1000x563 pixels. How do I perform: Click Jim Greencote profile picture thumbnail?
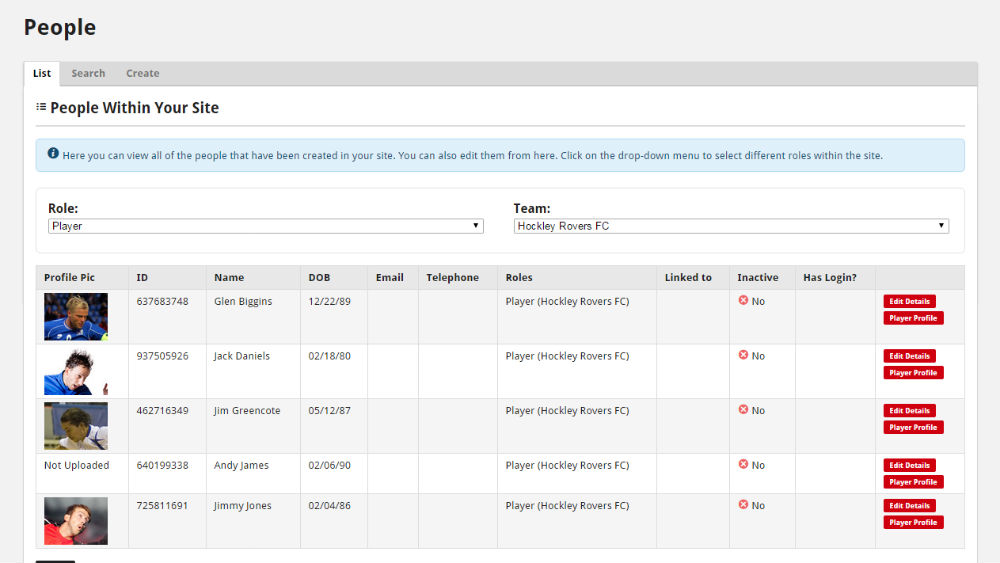(x=76, y=426)
